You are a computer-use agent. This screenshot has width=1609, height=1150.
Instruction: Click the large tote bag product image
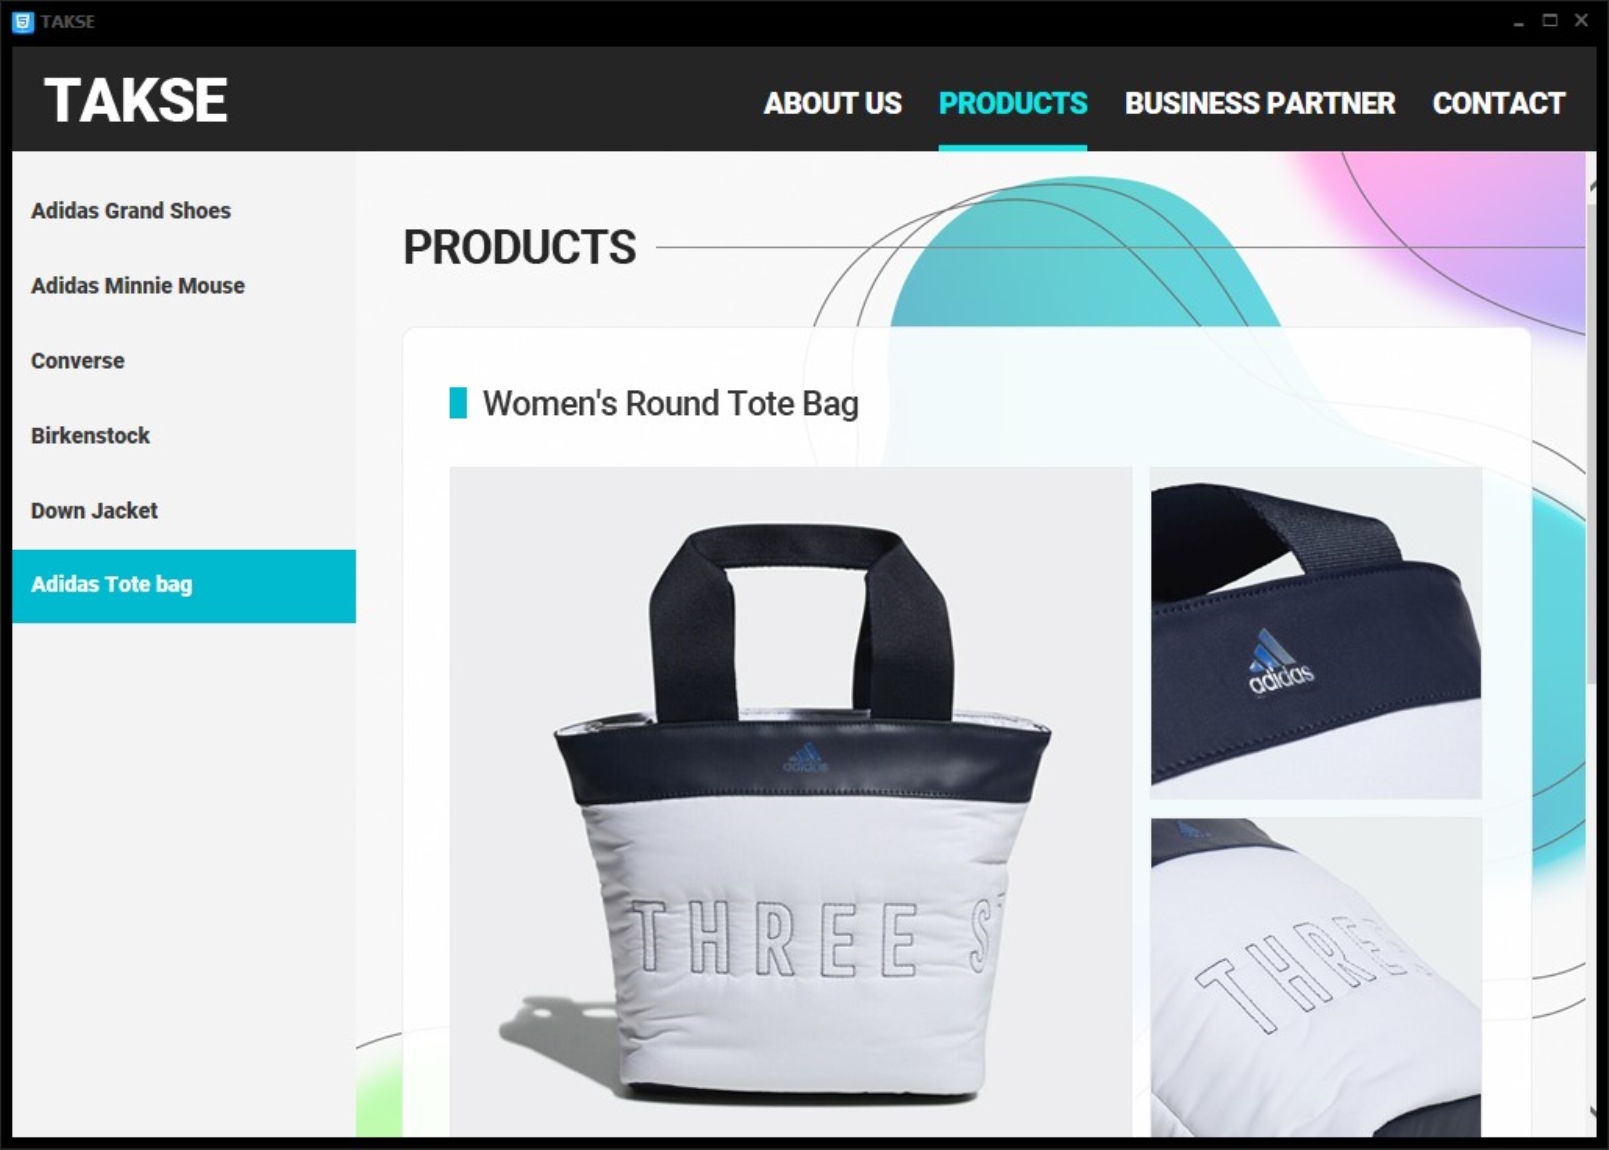coord(790,801)
